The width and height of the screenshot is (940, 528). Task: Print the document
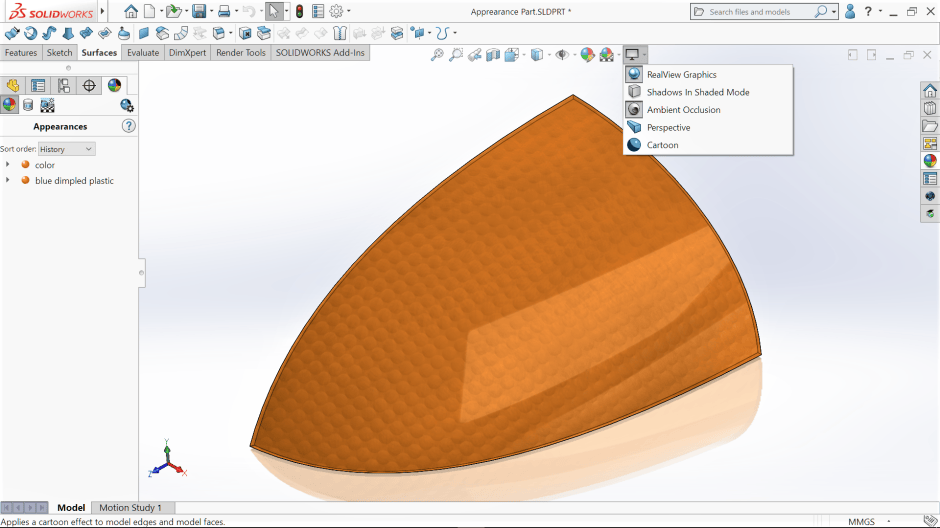(x=224, y=11)
